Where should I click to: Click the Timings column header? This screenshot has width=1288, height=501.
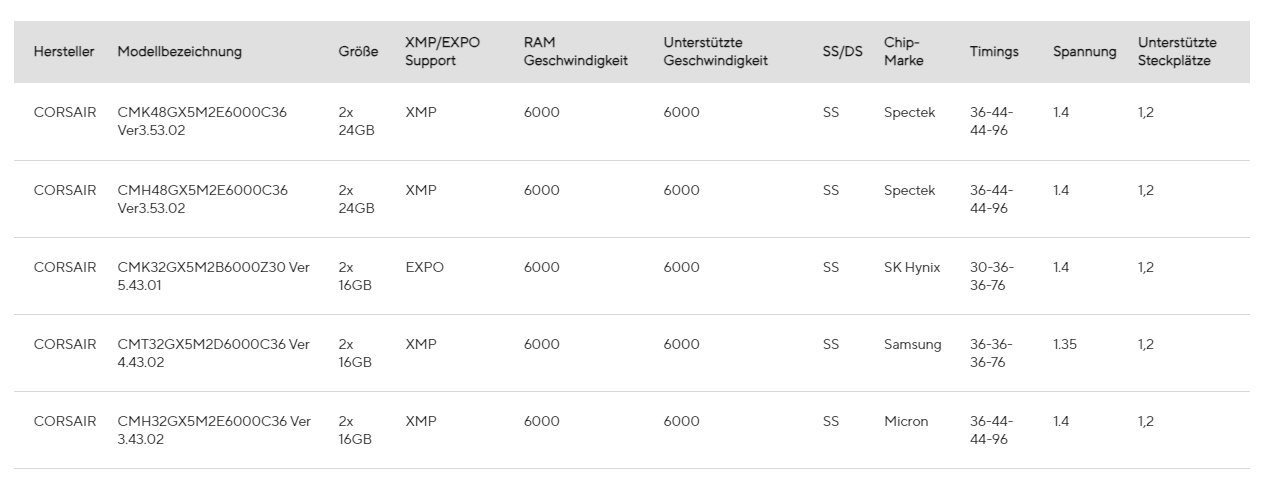(994, 52)
